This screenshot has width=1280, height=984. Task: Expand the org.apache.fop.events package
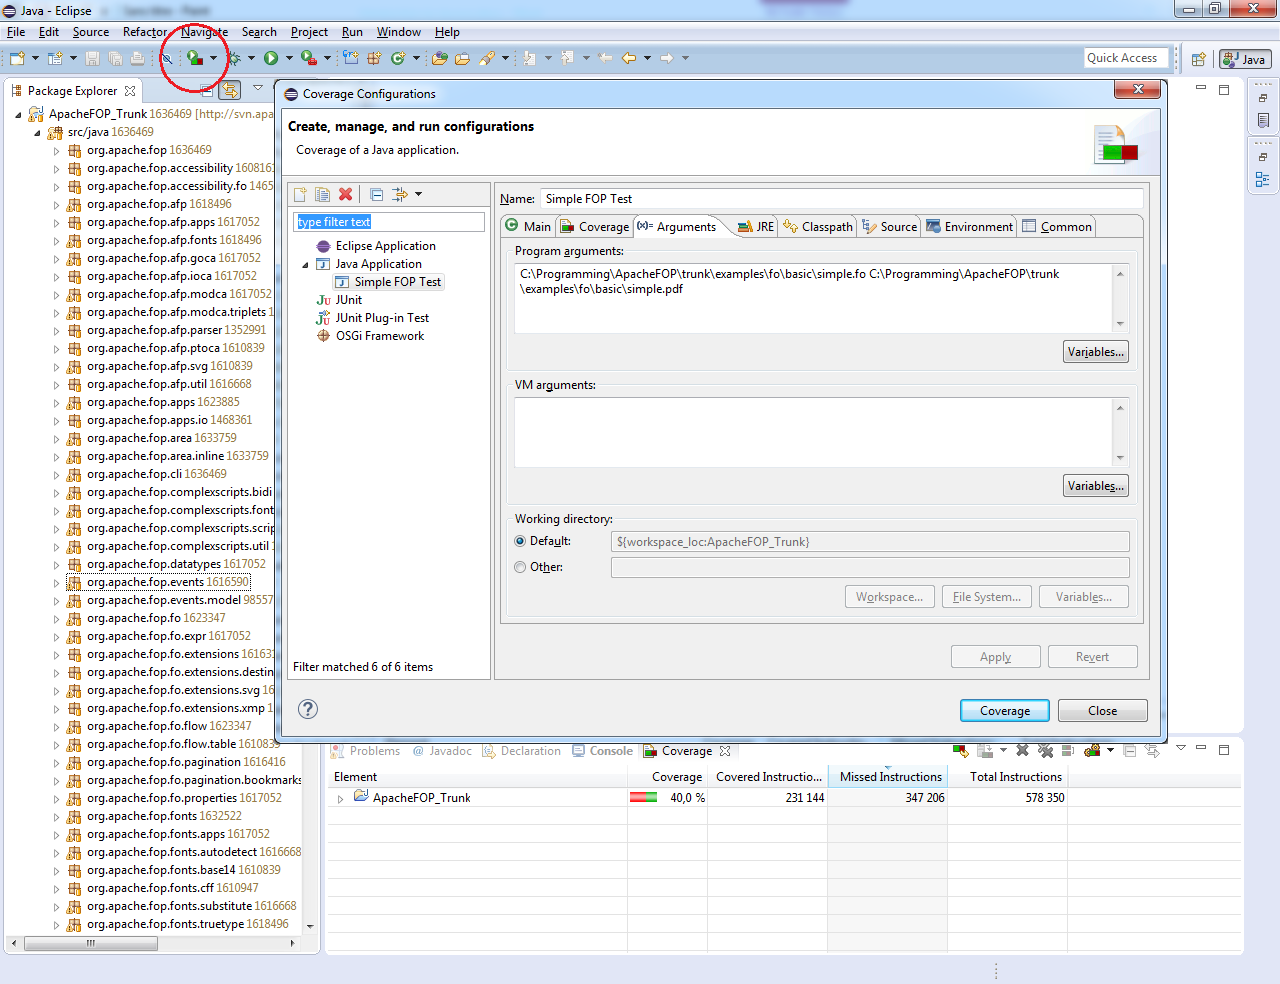(56, 583)
